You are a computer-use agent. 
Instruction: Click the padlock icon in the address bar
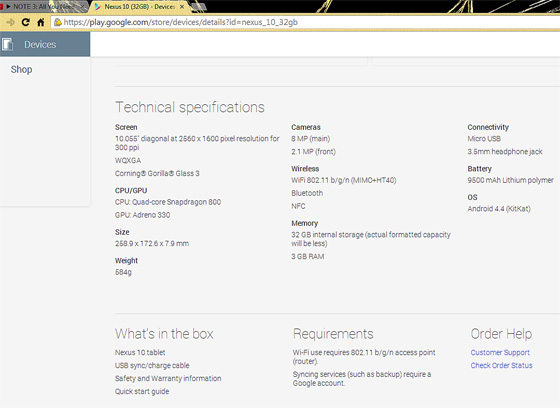pos(58,22)
